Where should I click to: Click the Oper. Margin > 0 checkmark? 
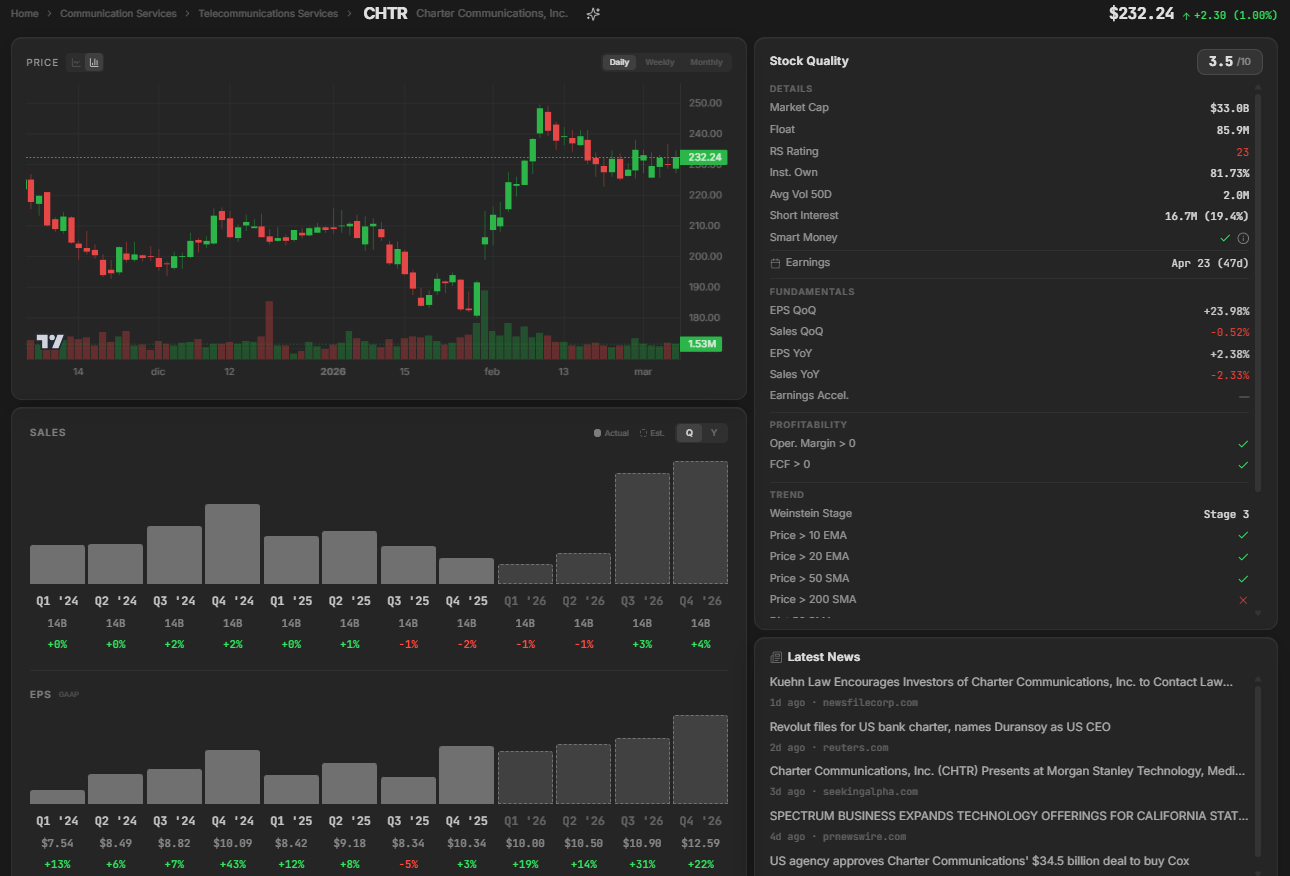tap(1243, 443)
